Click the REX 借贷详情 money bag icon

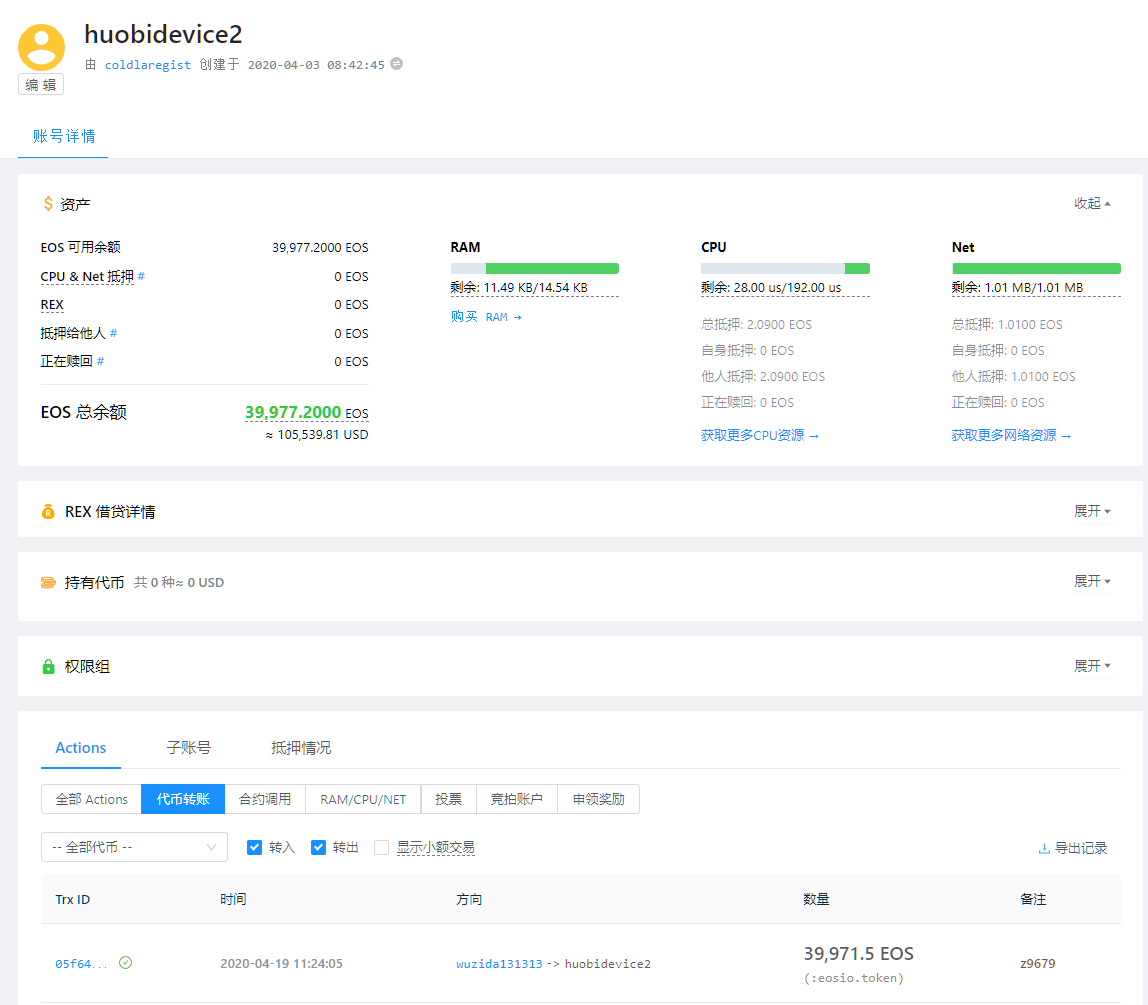point(48,512)
